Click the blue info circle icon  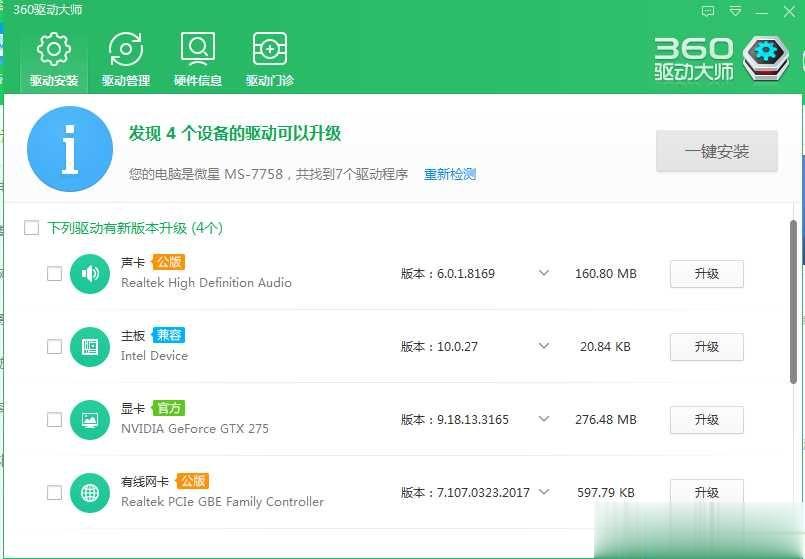click(70, 149)
